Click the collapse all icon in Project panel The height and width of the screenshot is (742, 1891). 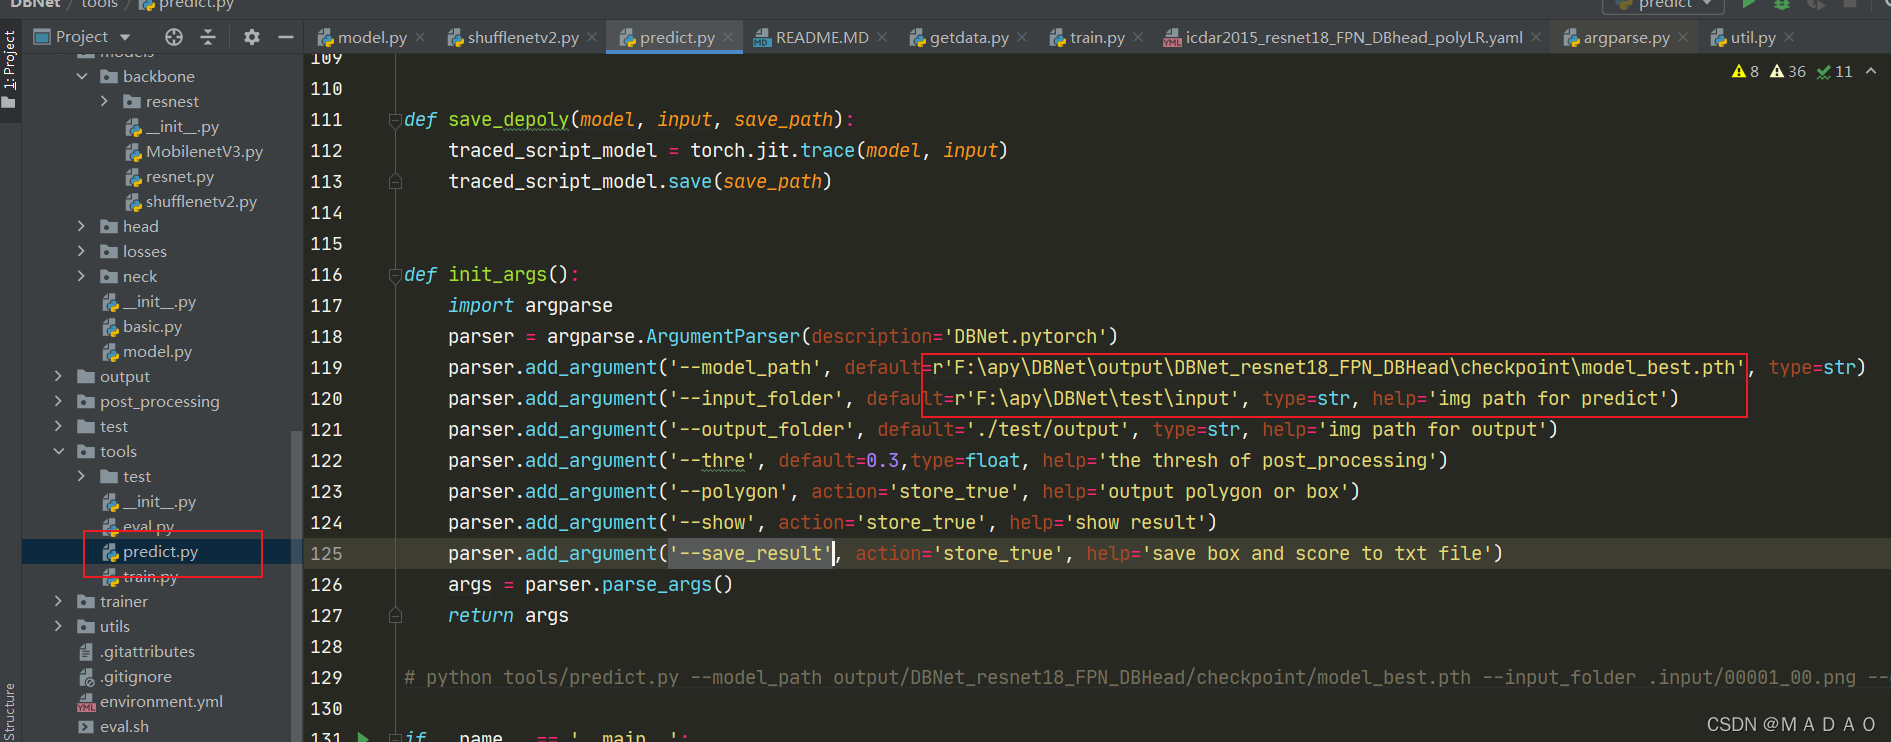pos(208,37)
